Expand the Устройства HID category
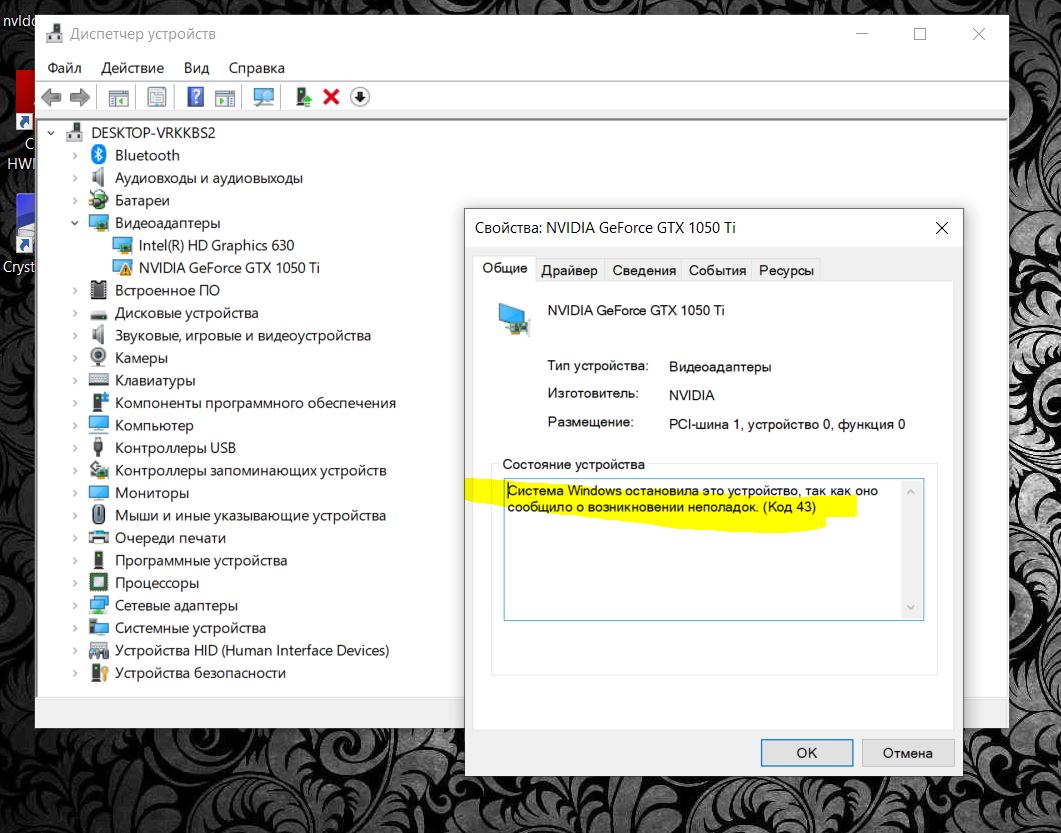This screenshot has width=1061, height=833. tap(75, 650)
